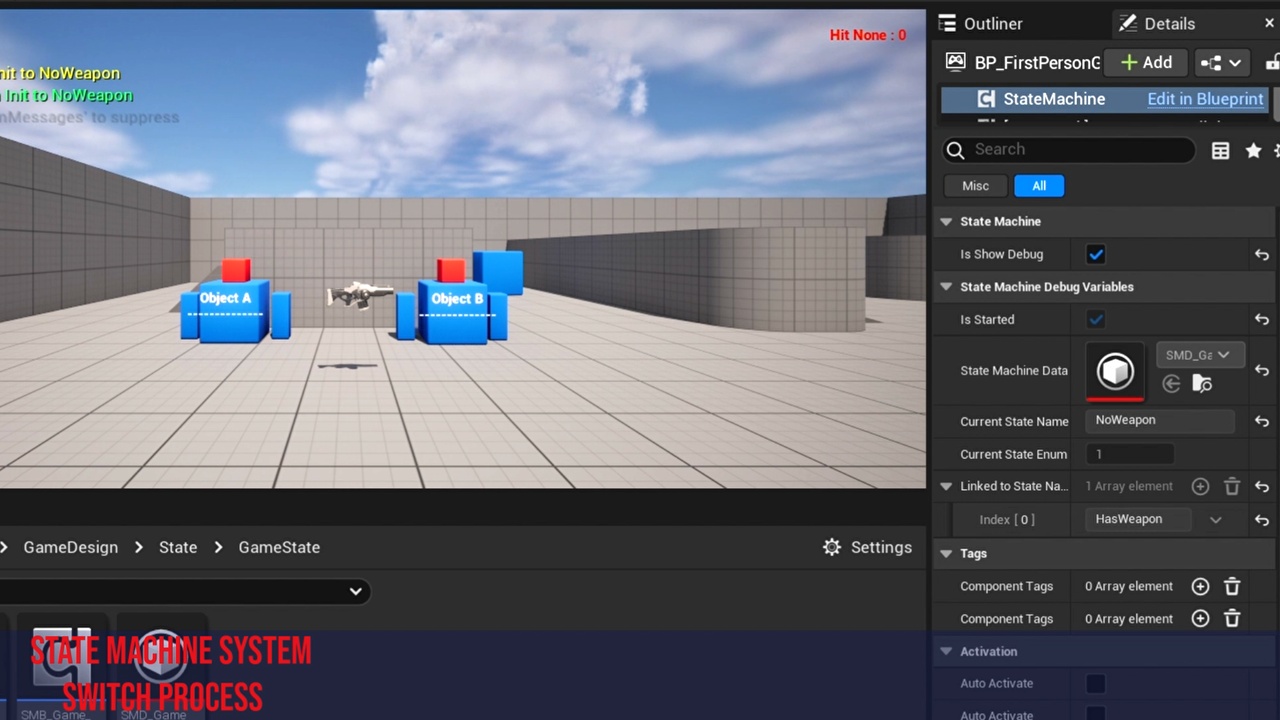Close the Details tab
Image resolution: width=1280 pixels, height=720 pixels.
(x=1269, y=24)
